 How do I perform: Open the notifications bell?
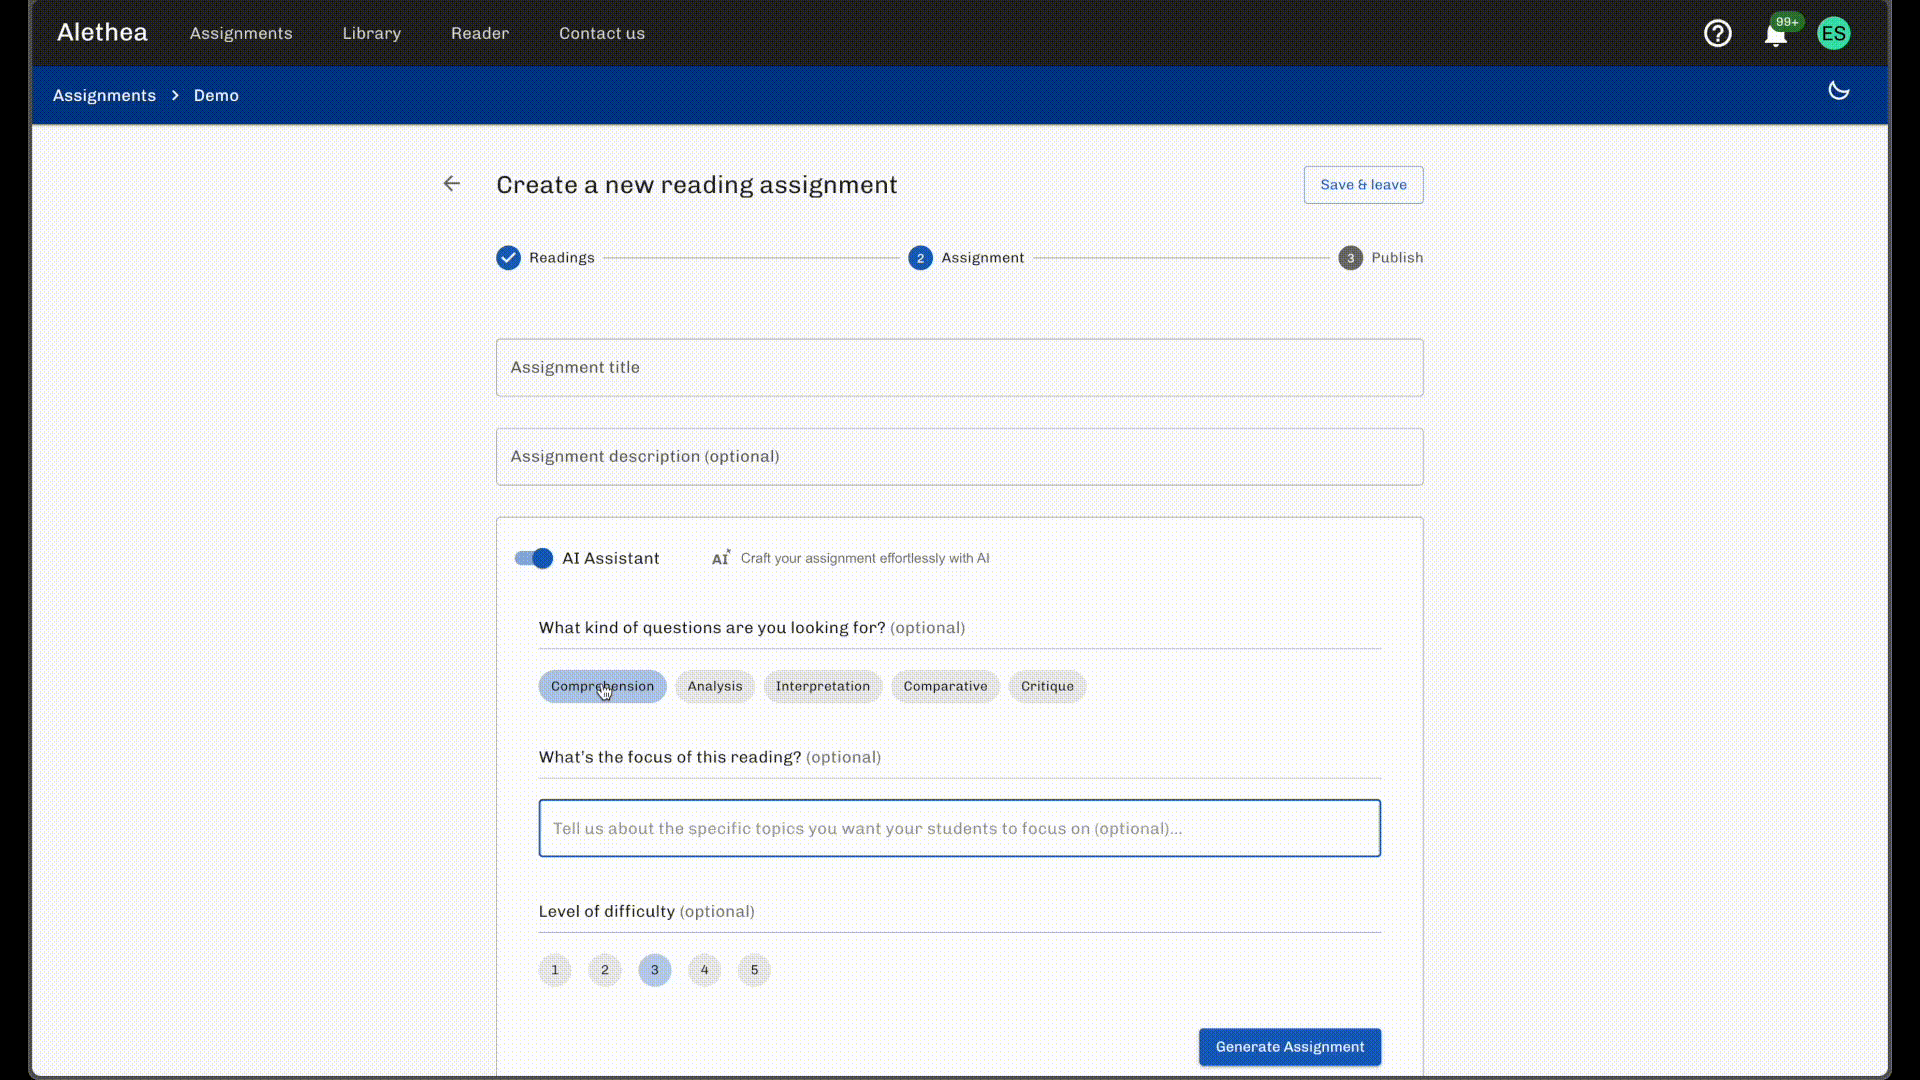tap(1776, 35)
